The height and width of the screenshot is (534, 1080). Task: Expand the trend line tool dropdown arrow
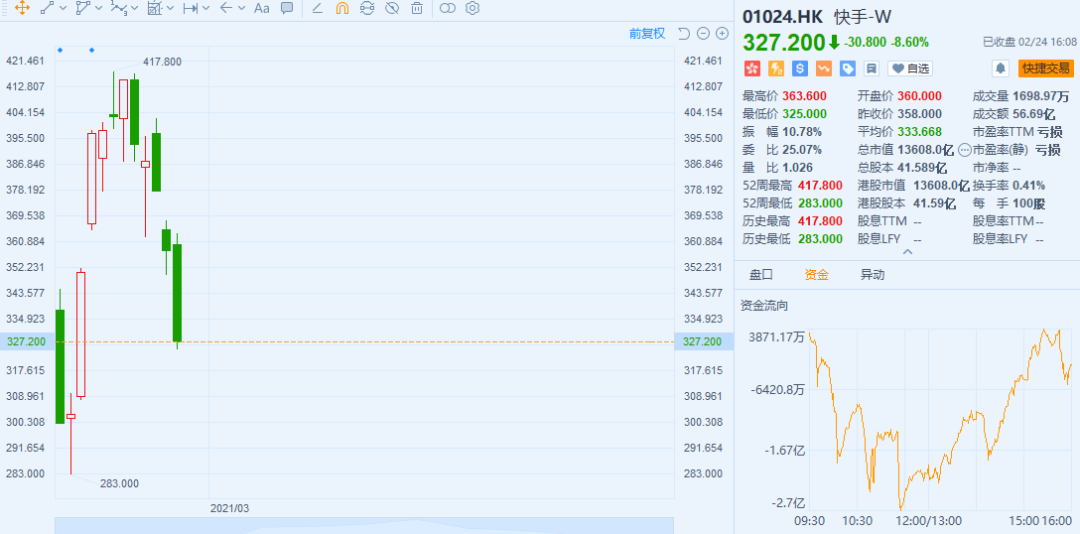(63, 8)
